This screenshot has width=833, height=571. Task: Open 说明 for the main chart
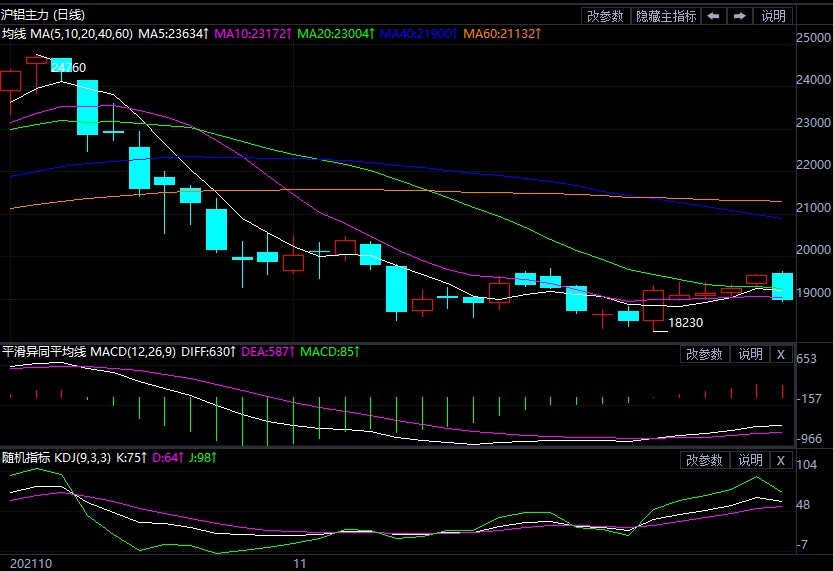[x=774, y=16]
